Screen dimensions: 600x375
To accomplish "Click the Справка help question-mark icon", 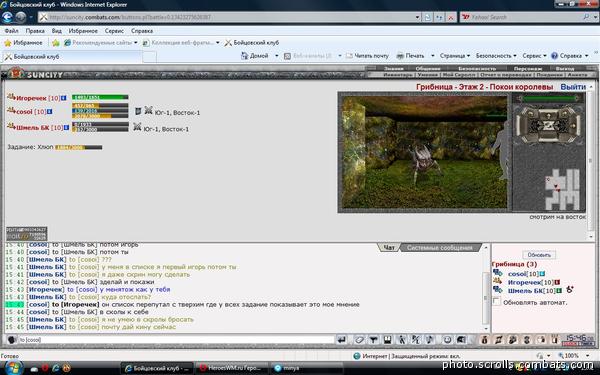I will (554, 56).
